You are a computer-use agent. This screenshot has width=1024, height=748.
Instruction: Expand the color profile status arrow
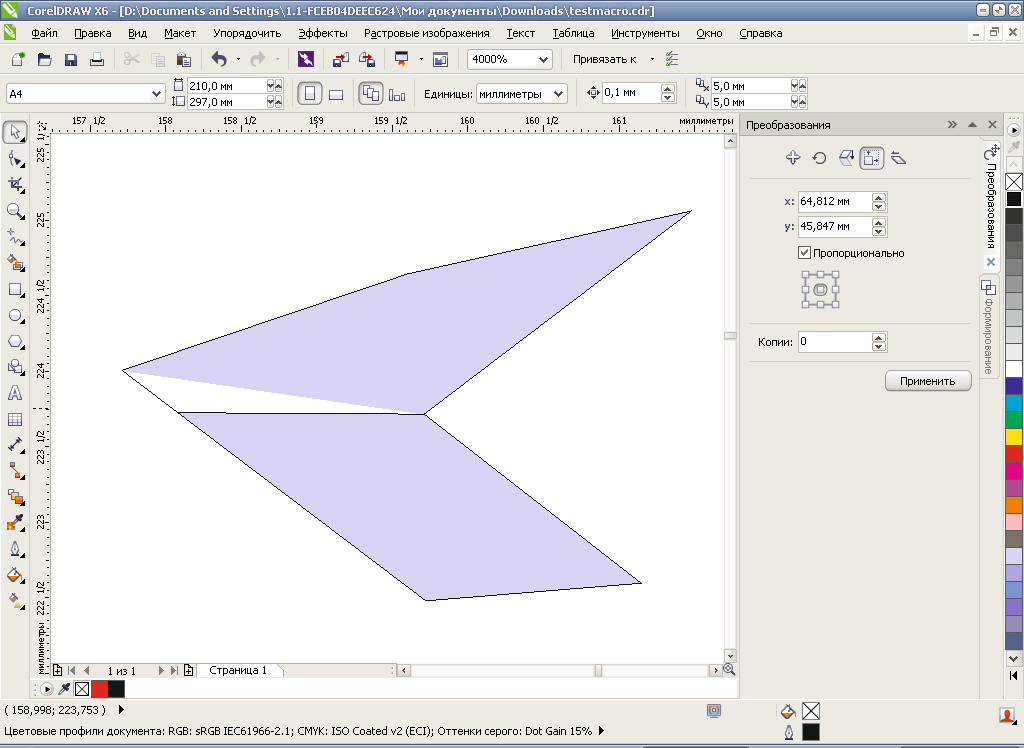(601, 730)
